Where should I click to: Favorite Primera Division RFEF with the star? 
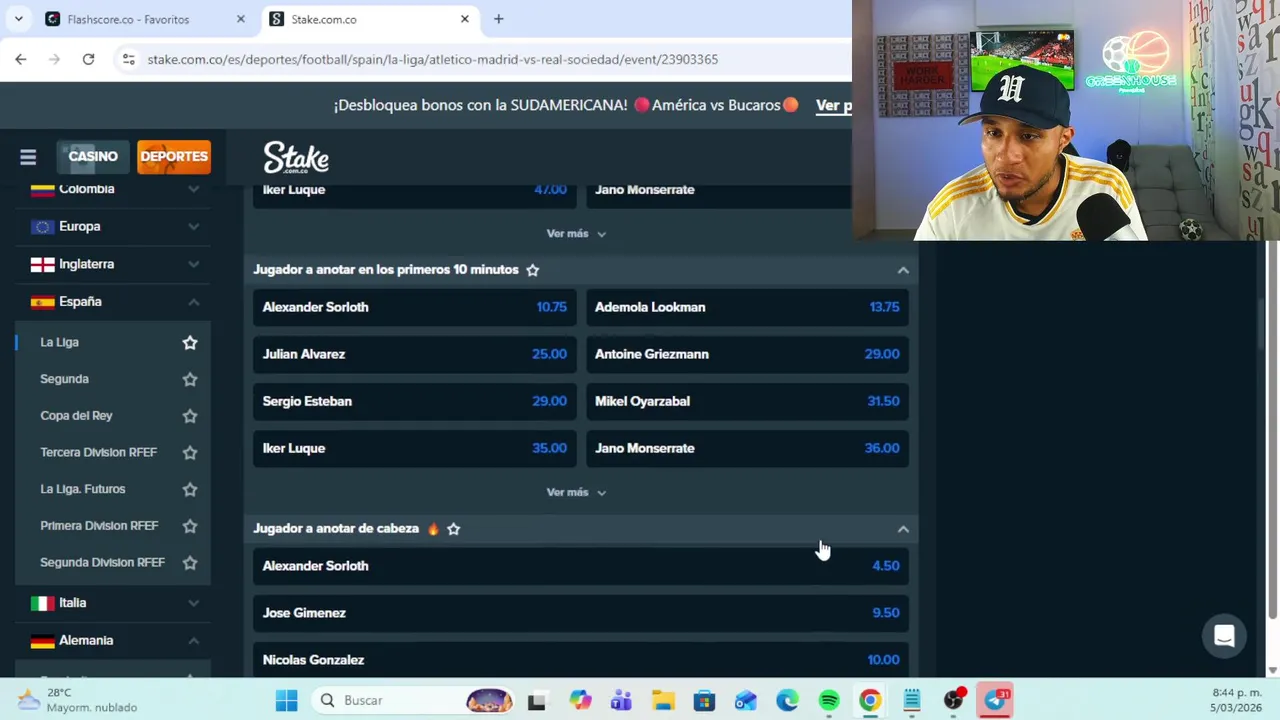tap(190, 526)
